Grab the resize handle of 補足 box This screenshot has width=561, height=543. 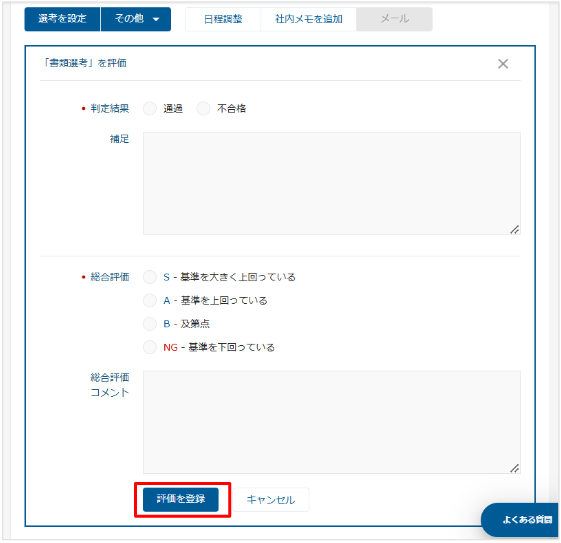point(514,230)
